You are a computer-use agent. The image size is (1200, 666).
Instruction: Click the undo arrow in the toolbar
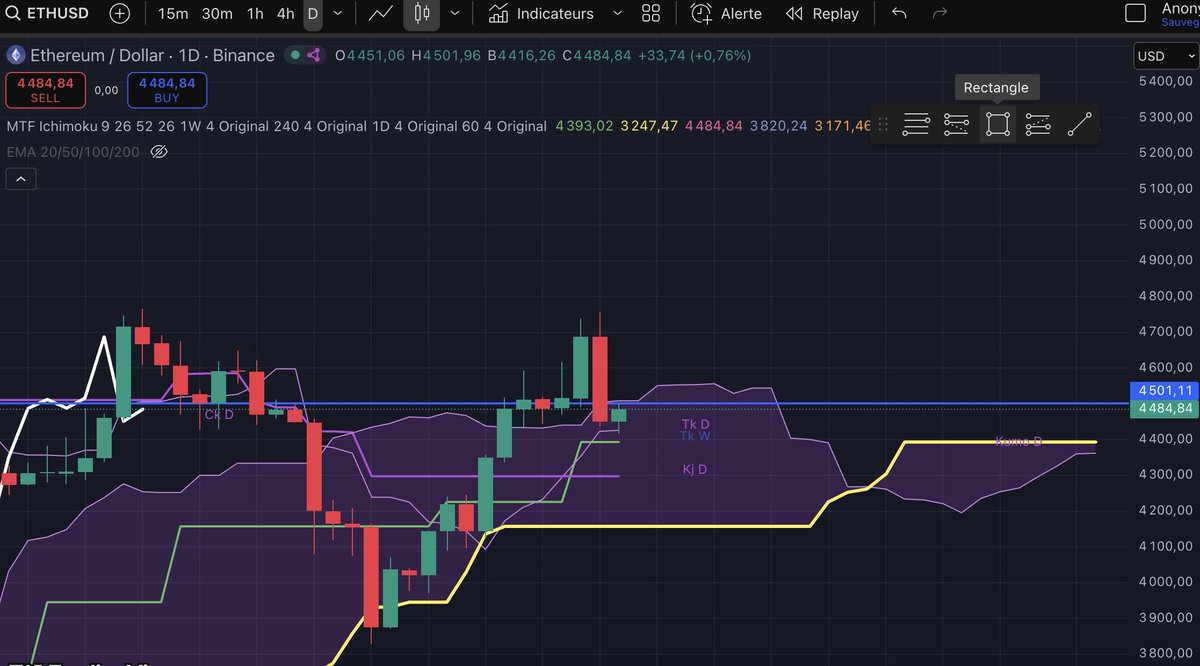tap(897, 13)
